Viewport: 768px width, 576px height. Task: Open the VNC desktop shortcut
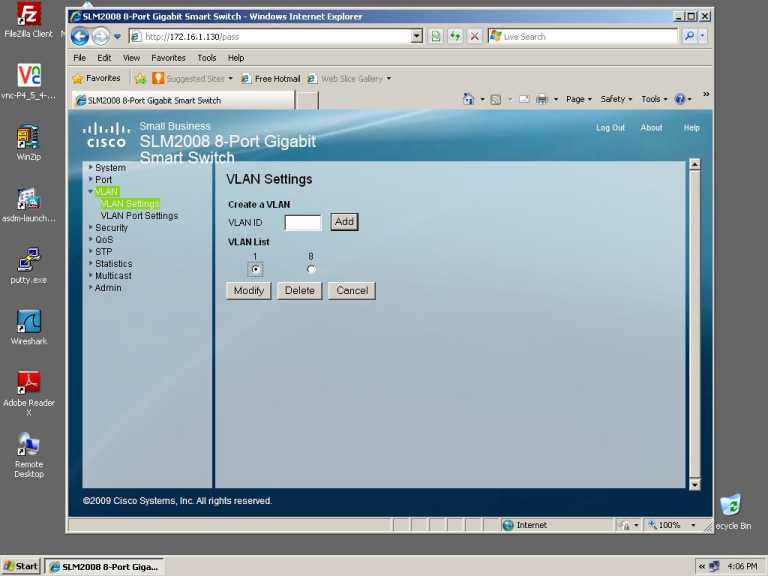28,81
